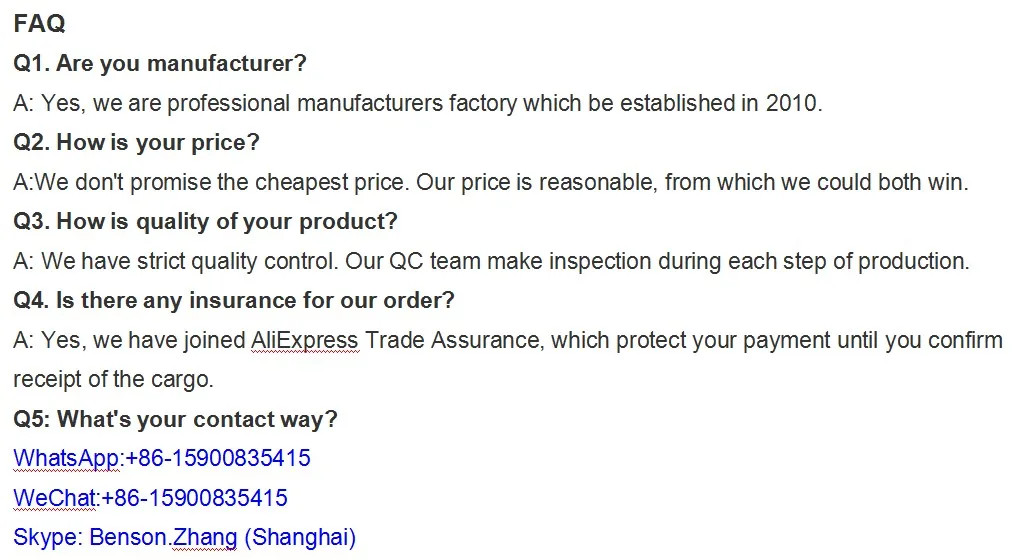Click the Q3 quality of product question
Viewport: 1016px width, 560px height.
205,222
